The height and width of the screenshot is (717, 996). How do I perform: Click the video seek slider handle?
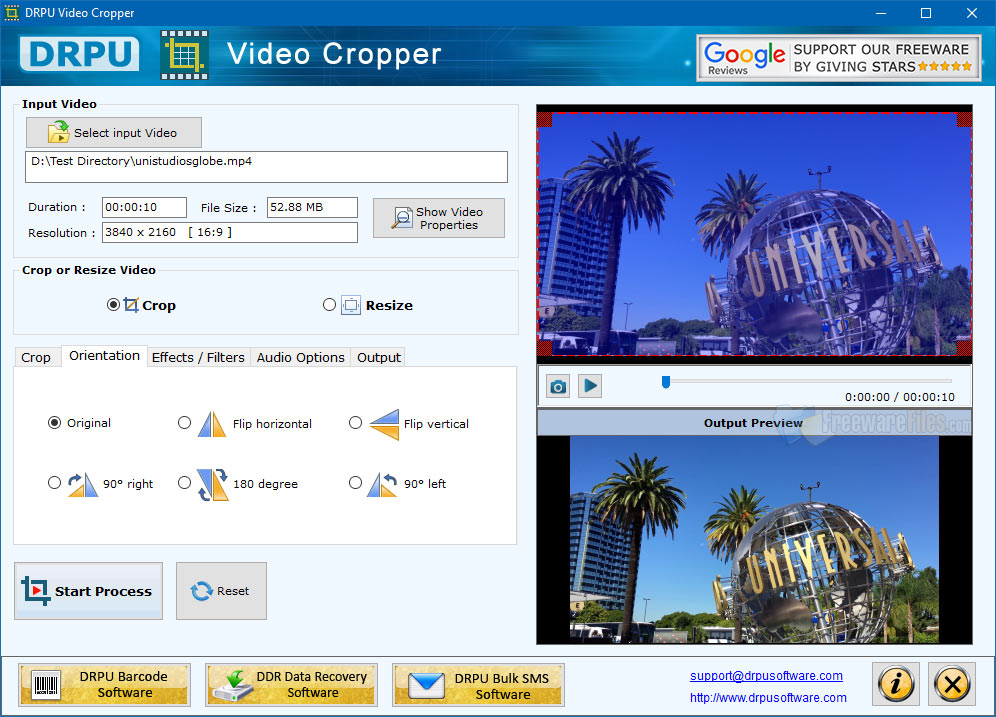pos(666,382)
